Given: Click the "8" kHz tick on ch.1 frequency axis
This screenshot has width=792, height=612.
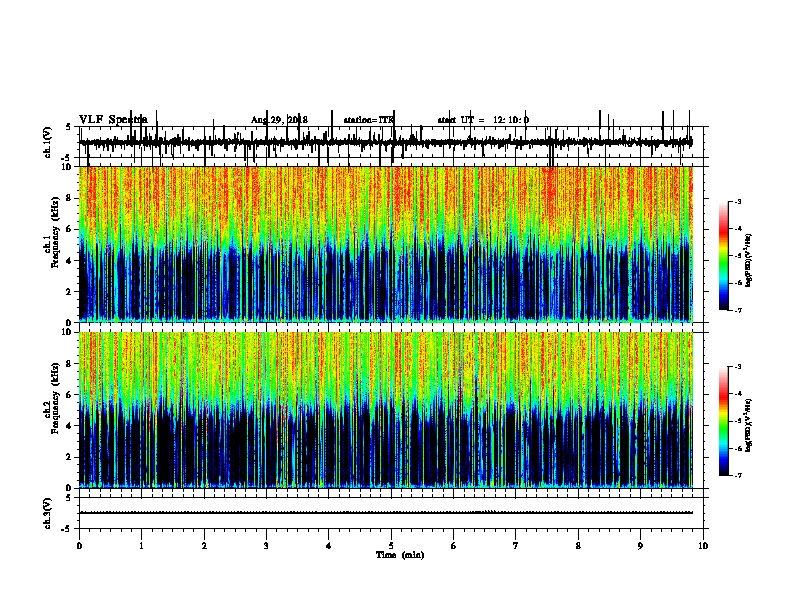Looking at the screenshot, I should [70, 198].
